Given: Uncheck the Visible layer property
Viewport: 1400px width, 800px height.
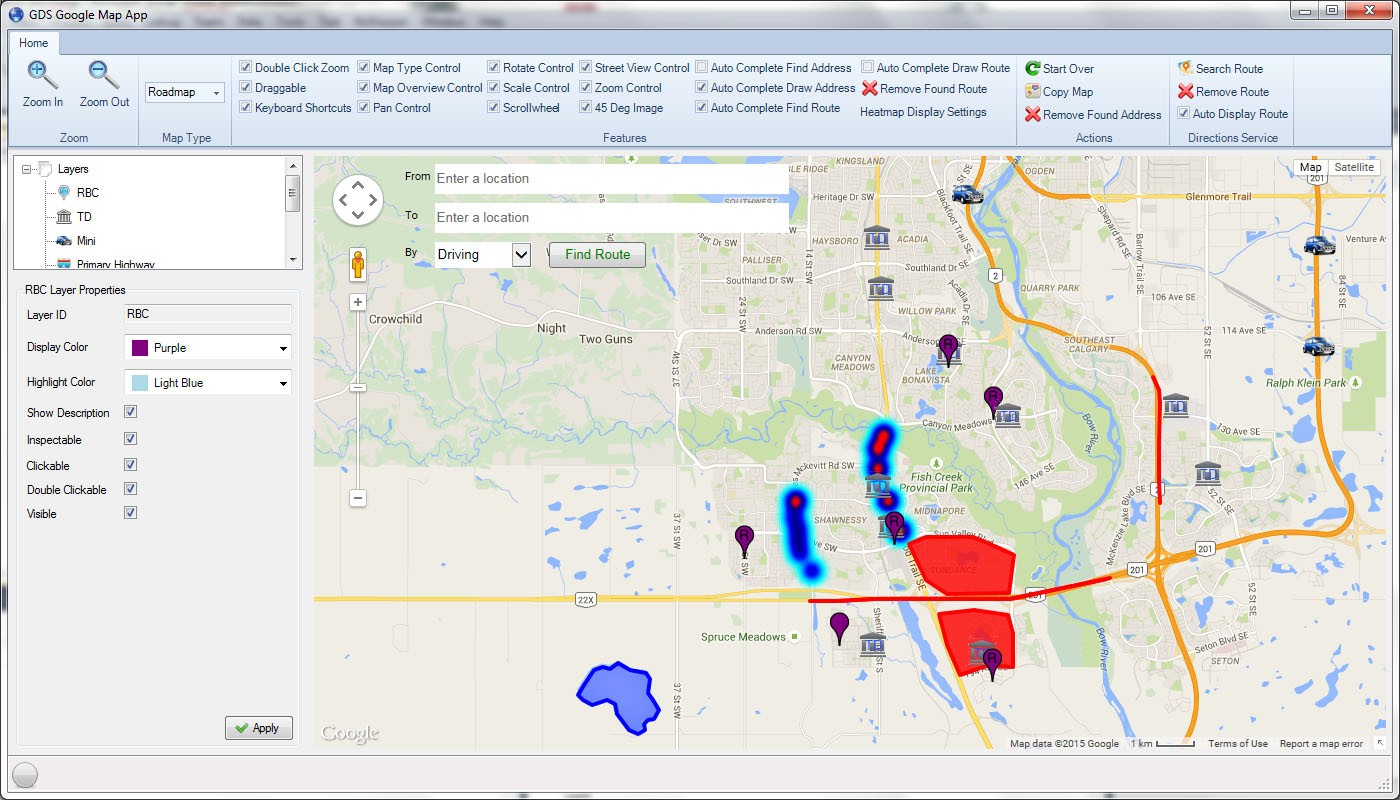Looking at the screenshot, I should point(130,513).
